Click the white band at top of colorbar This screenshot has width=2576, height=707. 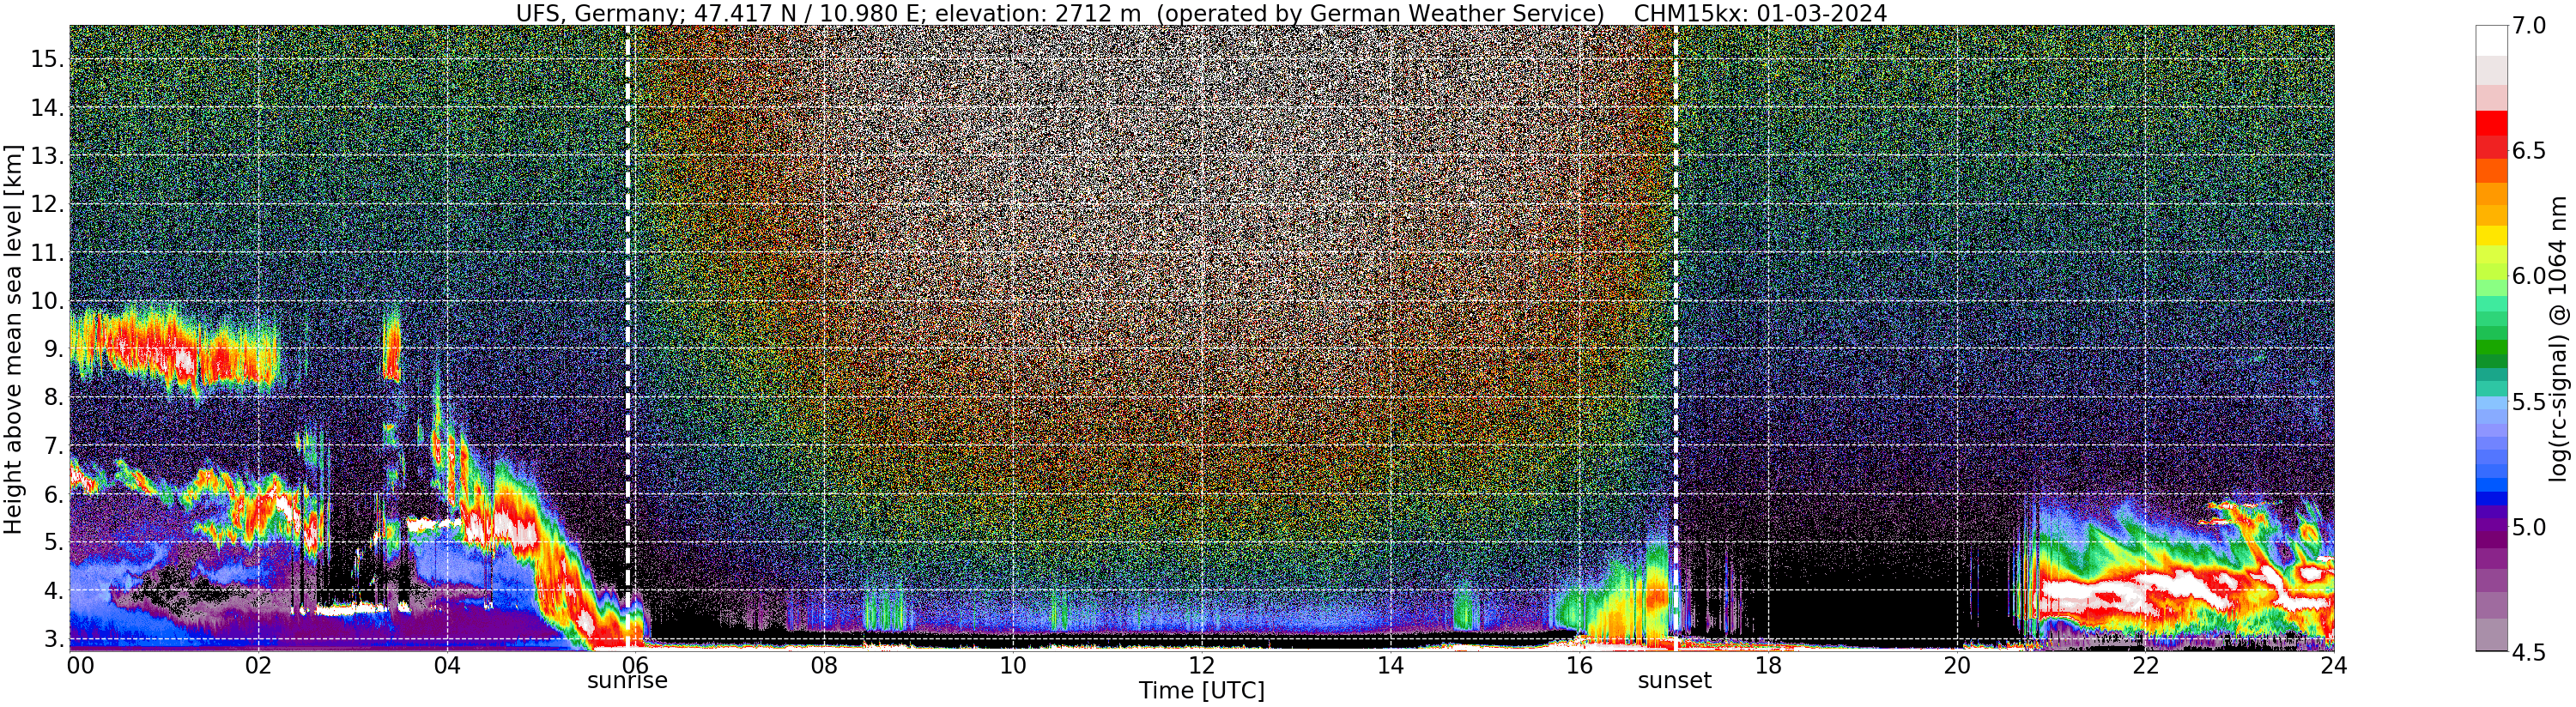tap(2491, 40)
